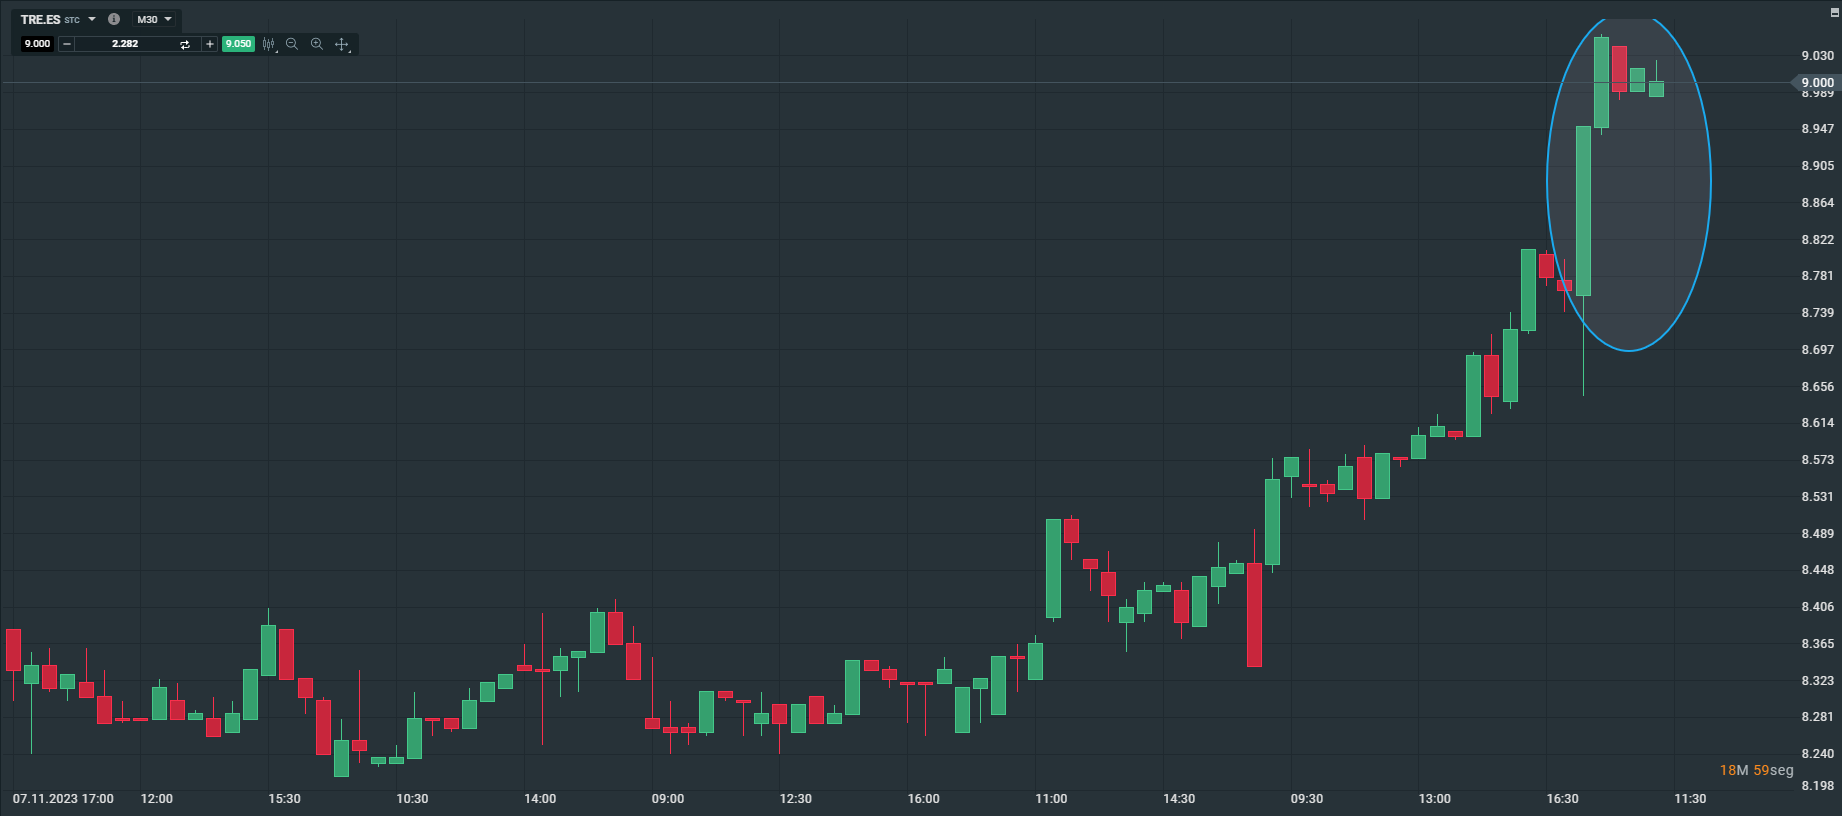Minimize the chart panel with corner icon

point(1834,13)
